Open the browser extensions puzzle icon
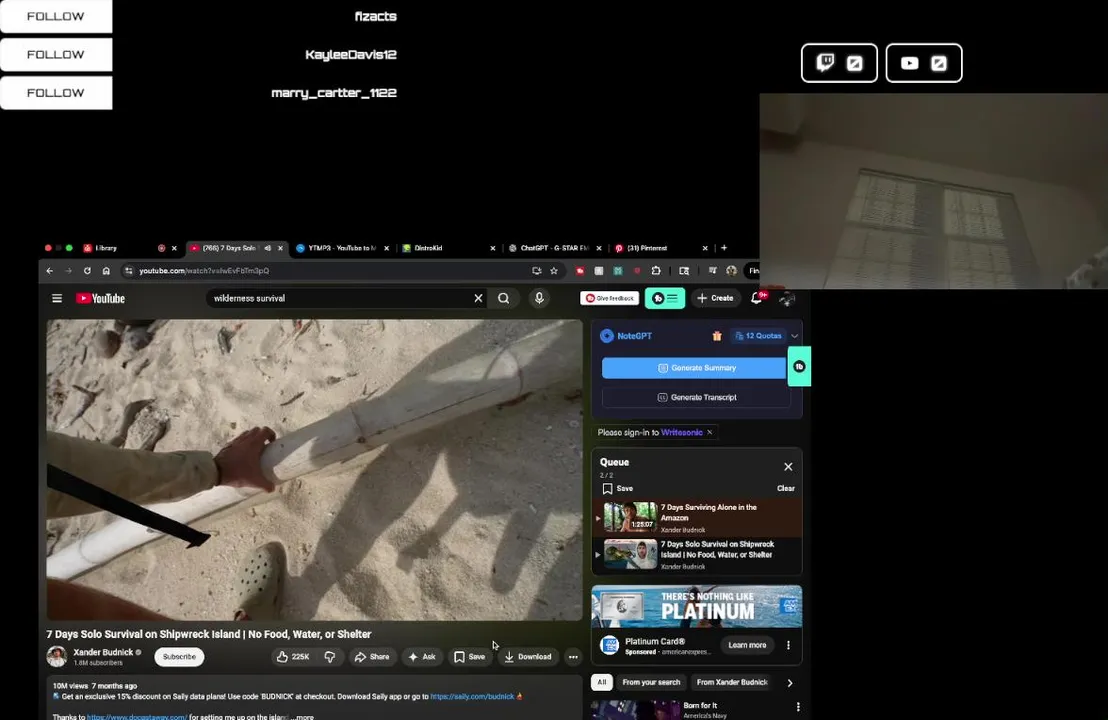The width and height of the screenshot is (1108, 720). 656,271
